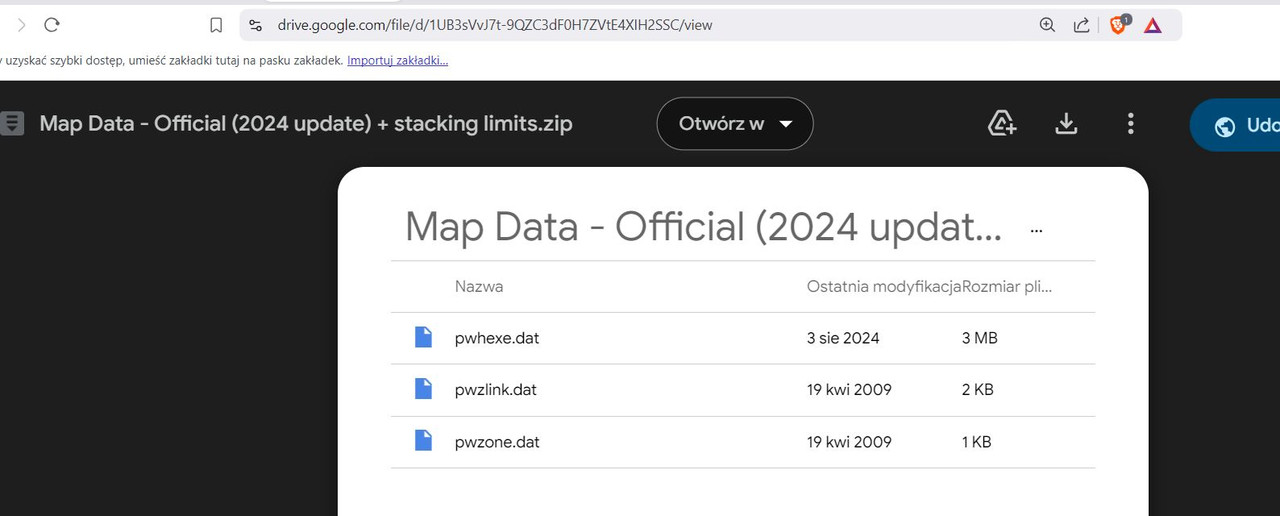Click the zoom magnifier icon in address bar
This screenshot has width=1280, height=516.
1047,25
